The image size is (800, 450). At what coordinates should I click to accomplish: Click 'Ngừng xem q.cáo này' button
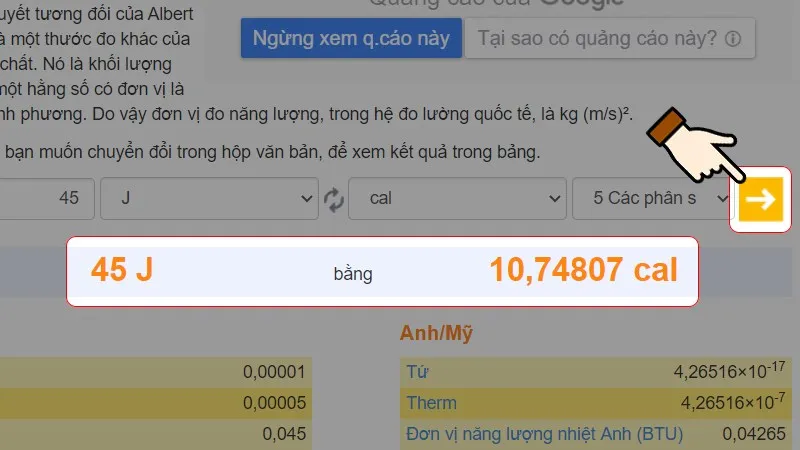click(x=351, y=38)
